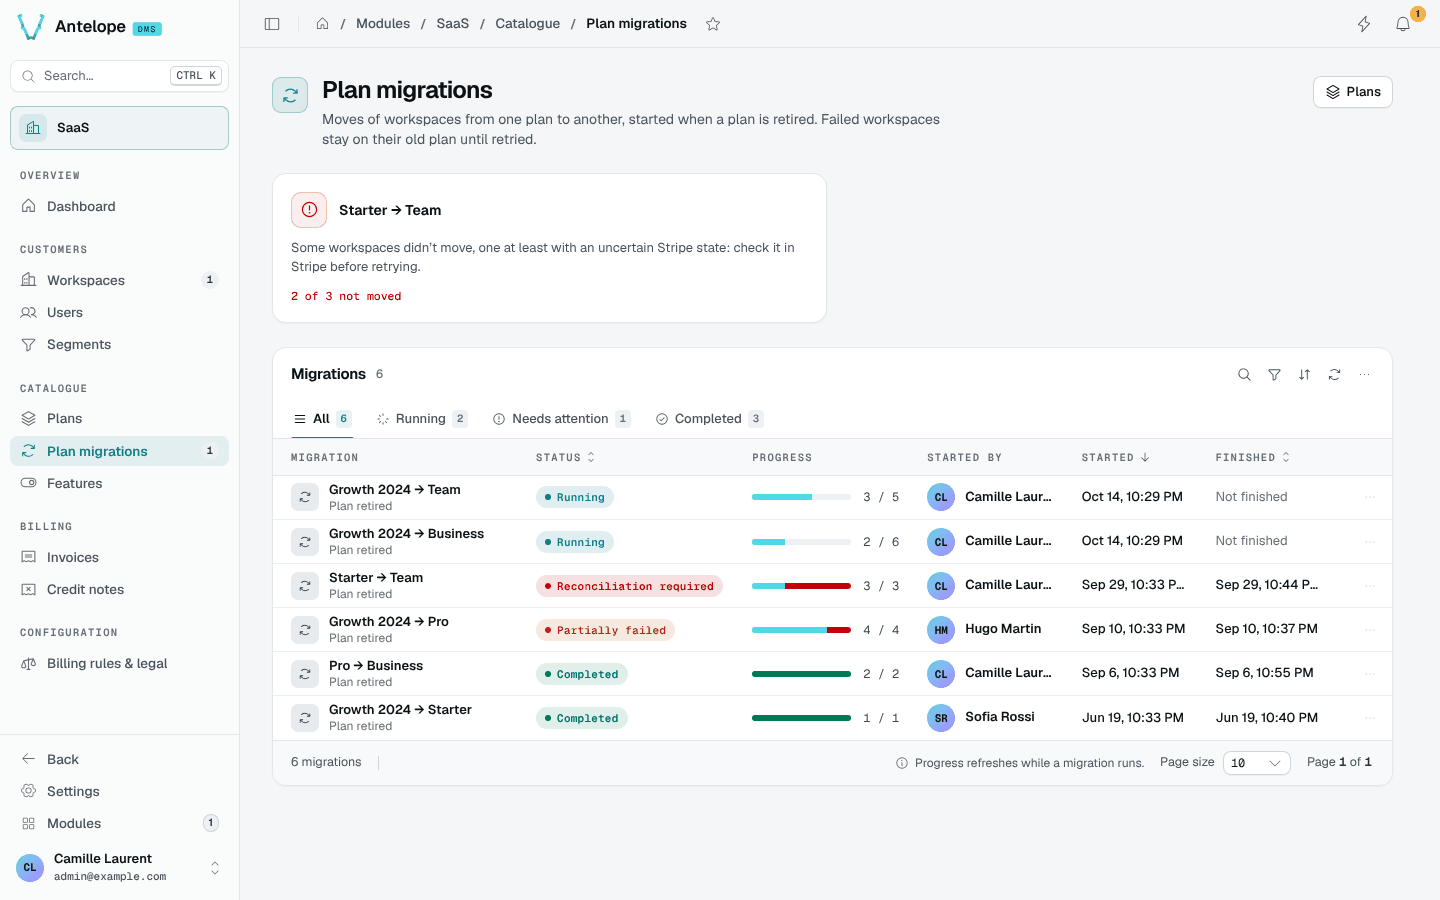Open Invoices in the sidebar

coord(120,557)
